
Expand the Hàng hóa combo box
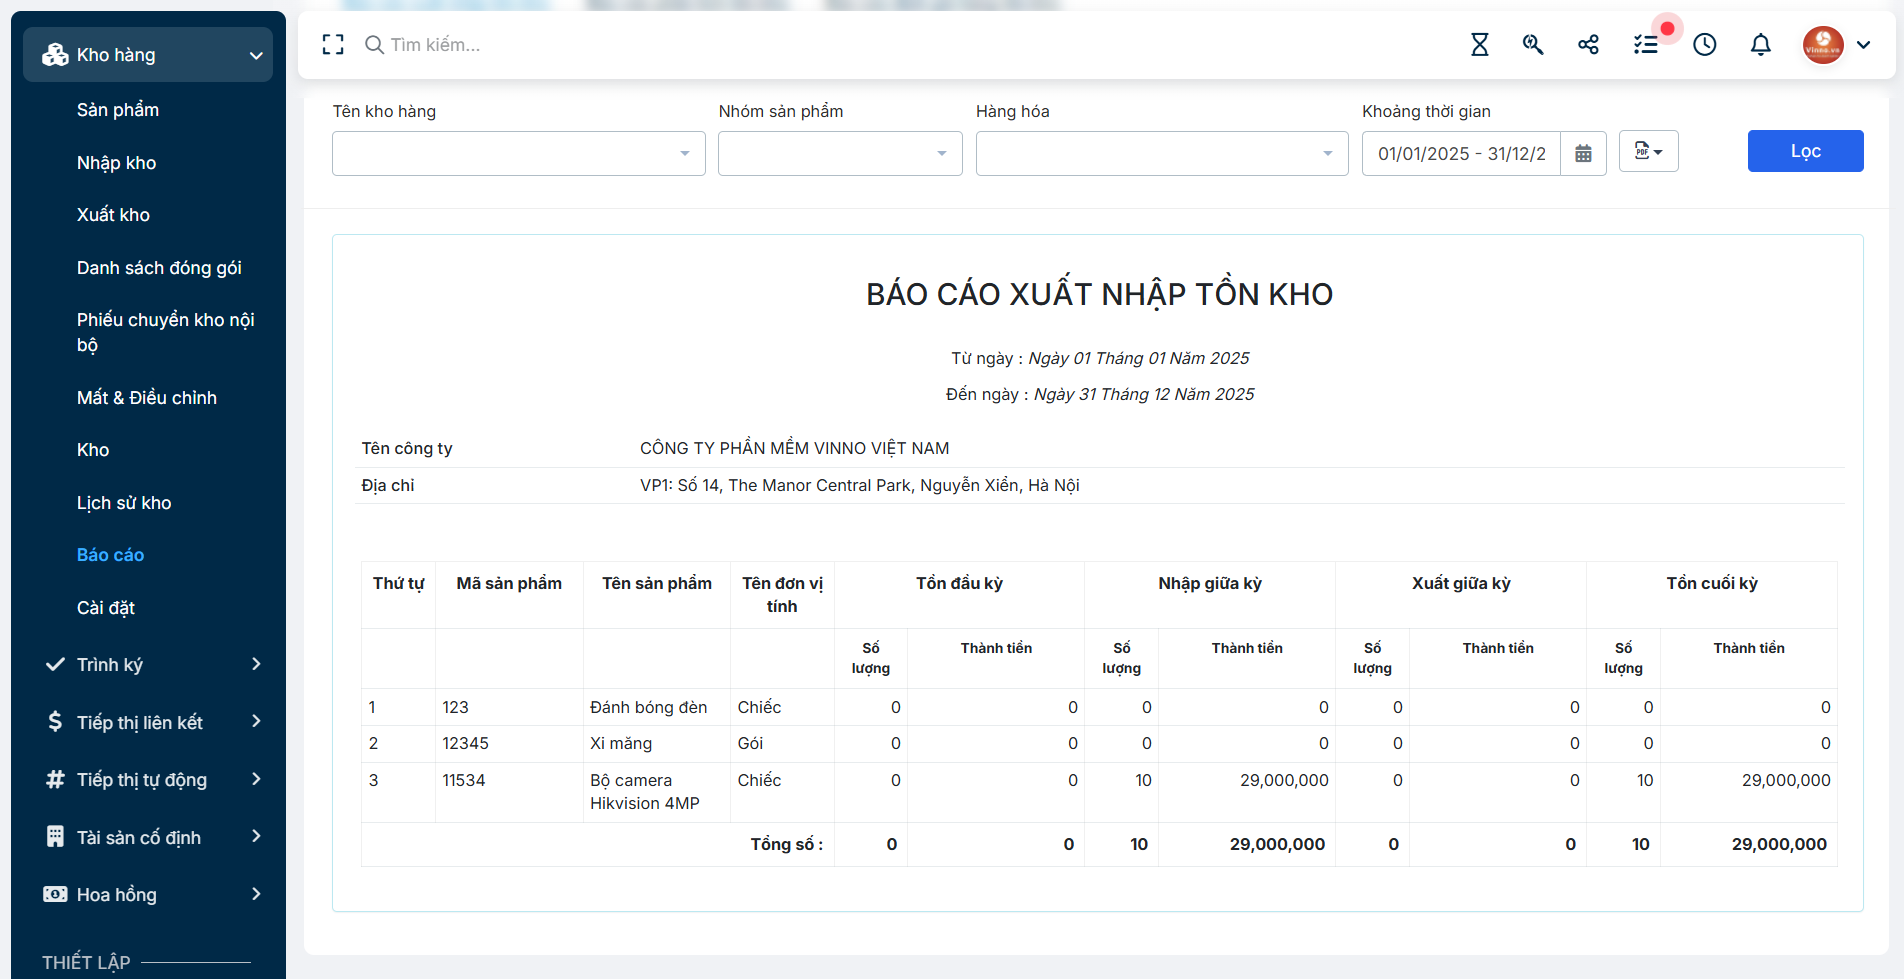coord(1162,153)
